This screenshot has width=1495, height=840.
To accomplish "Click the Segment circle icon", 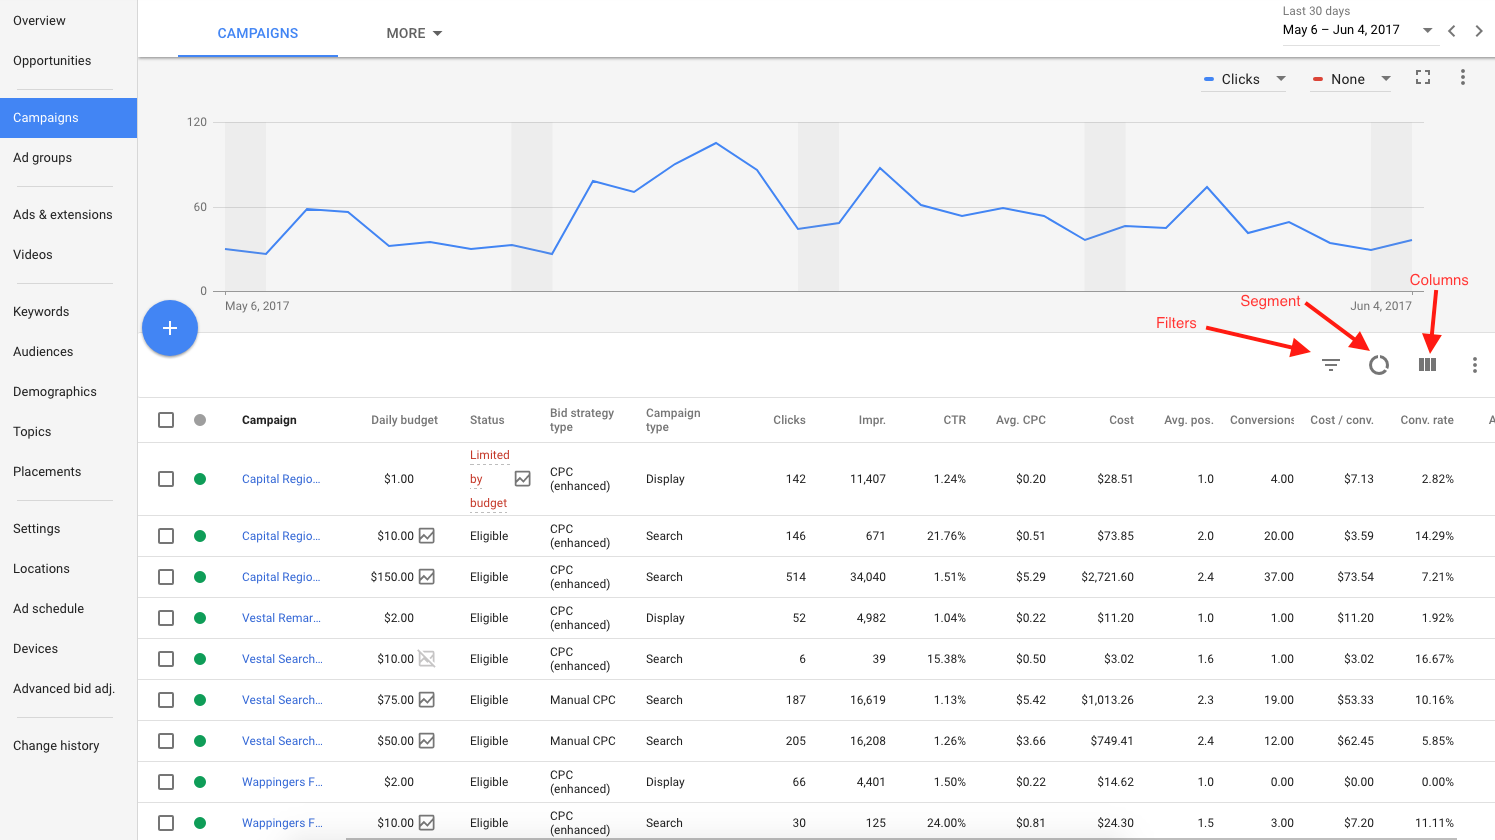I will pos(1379,365).
